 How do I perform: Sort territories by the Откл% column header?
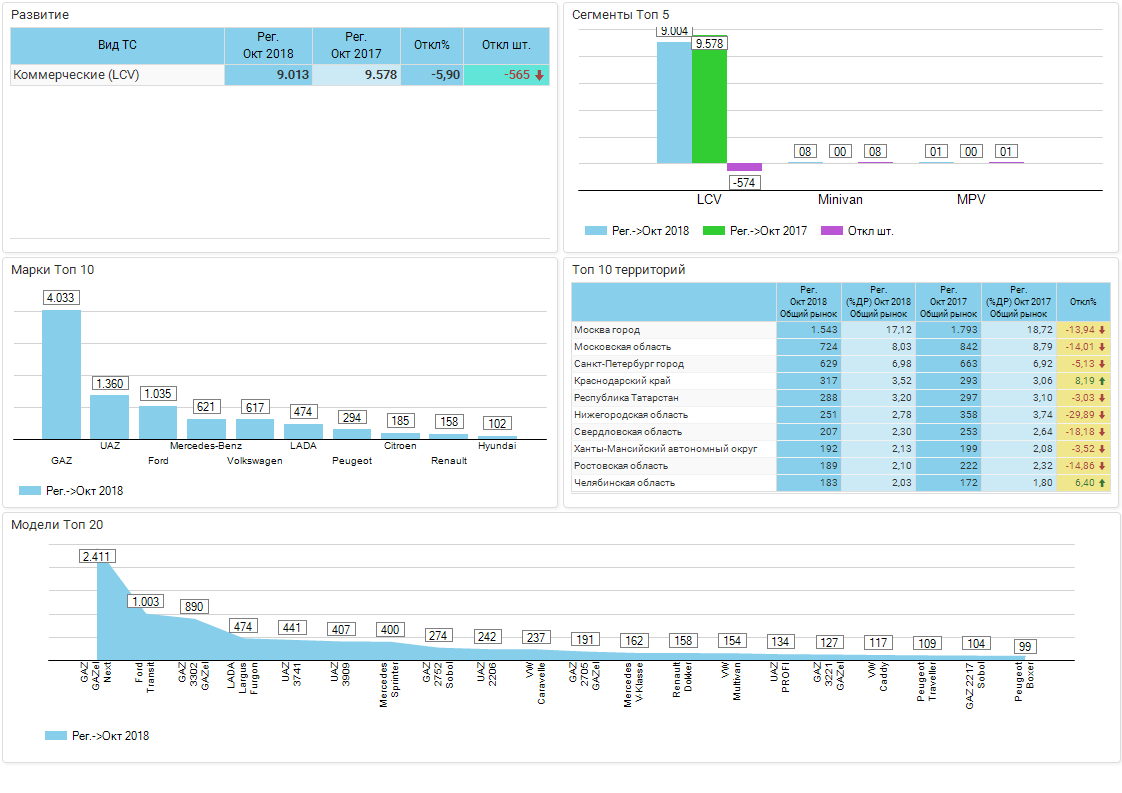click(x=1083, y=302)
